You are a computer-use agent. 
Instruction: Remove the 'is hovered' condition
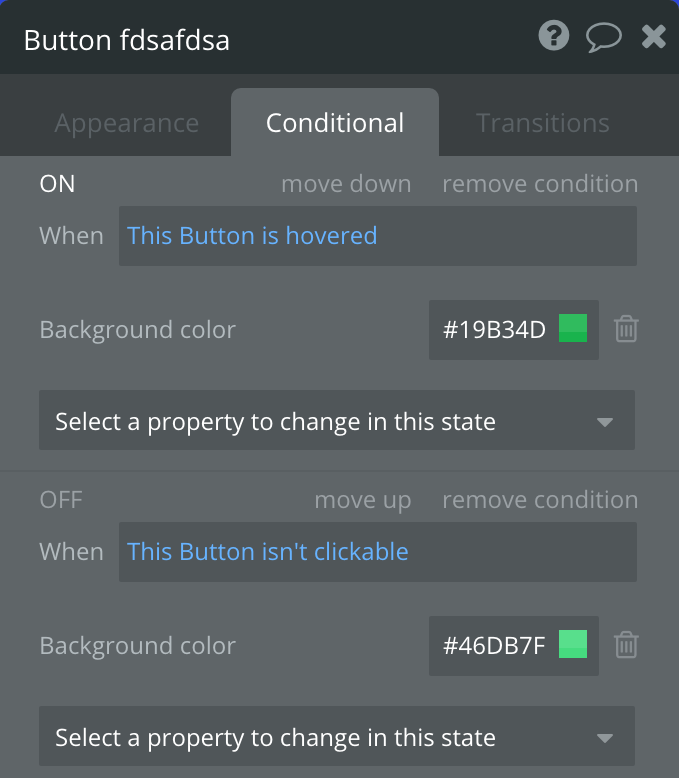(540, 184)
